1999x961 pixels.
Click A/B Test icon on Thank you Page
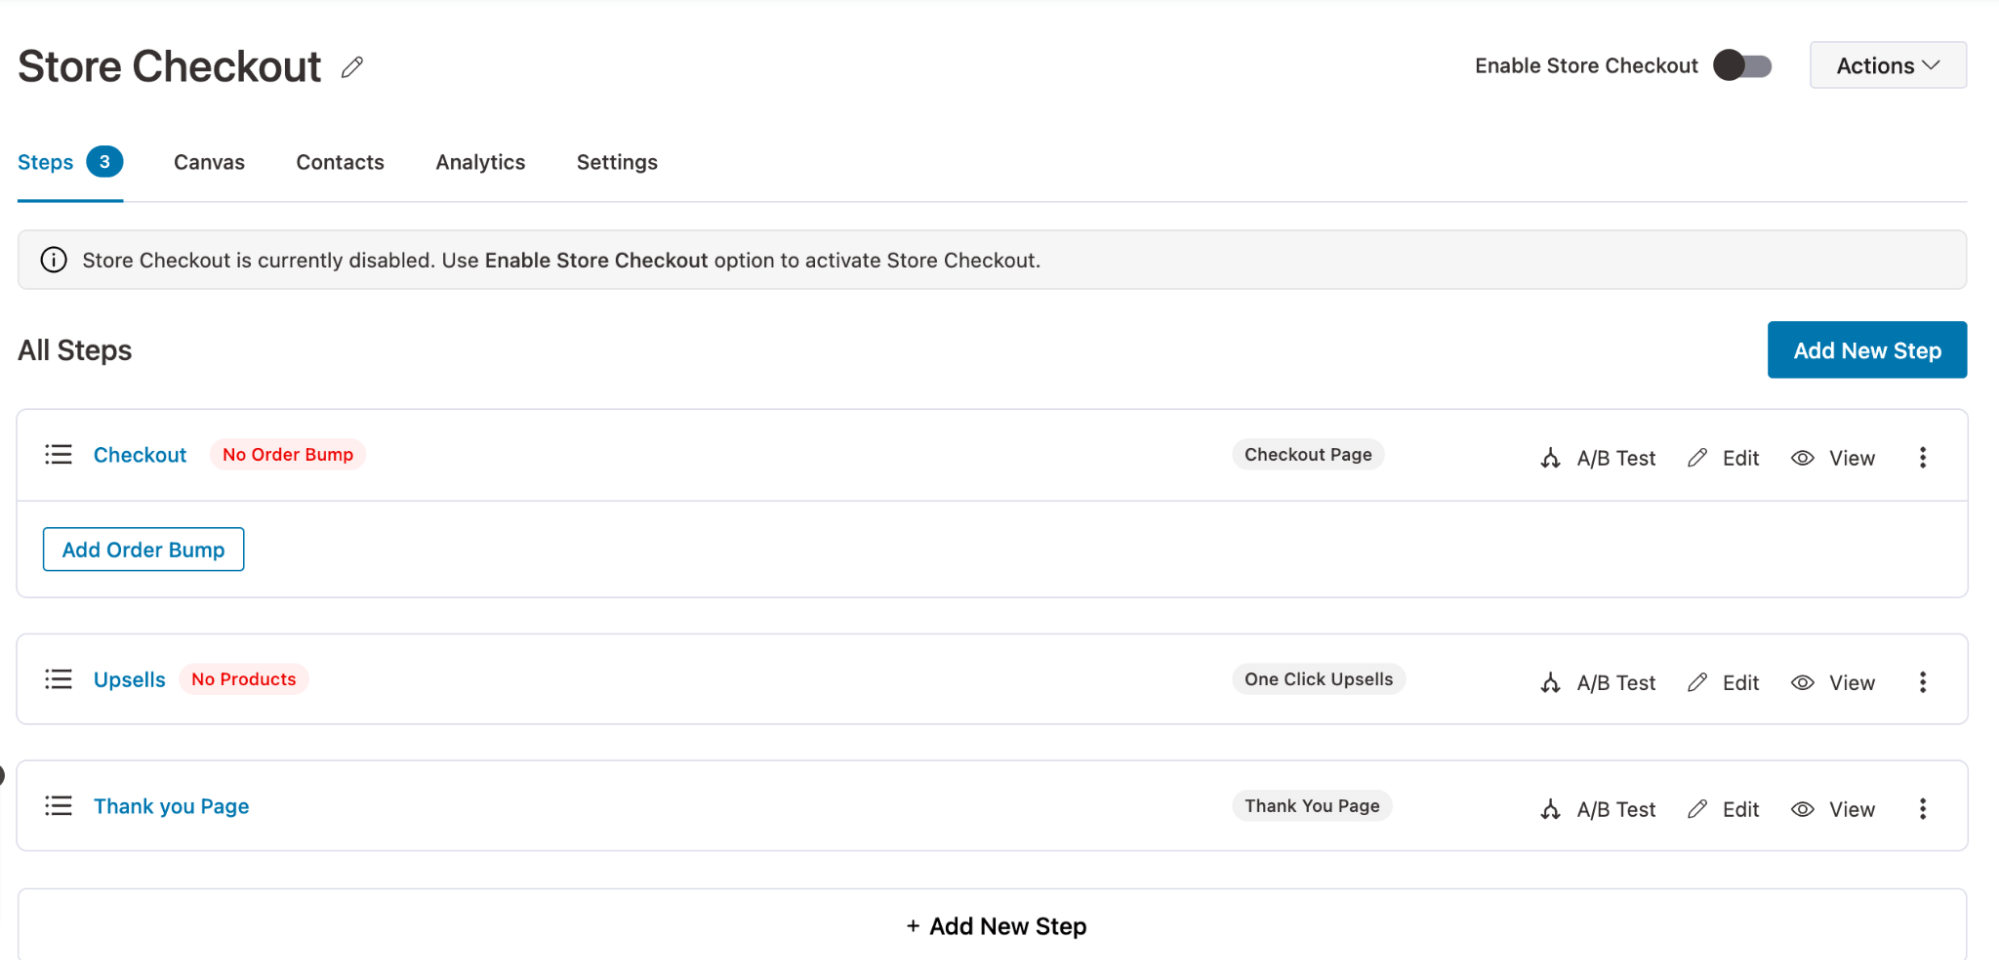[1550, 809]
